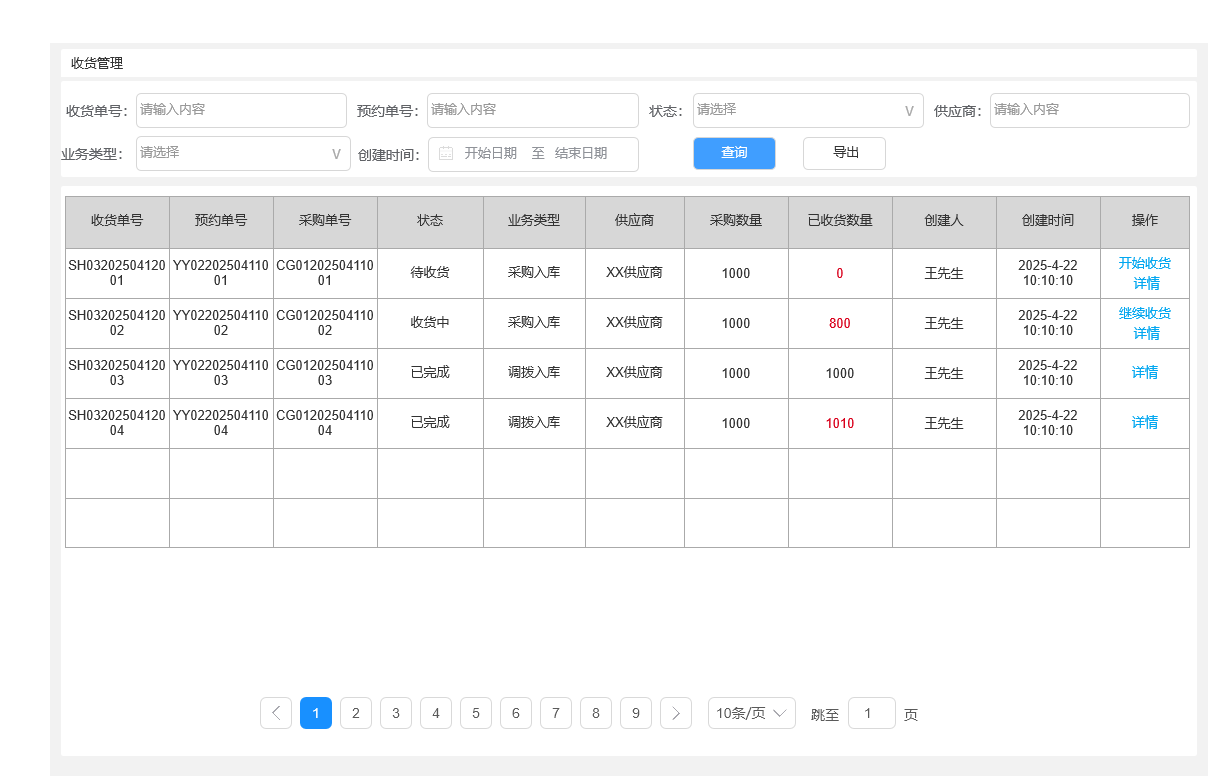Select page 8 in pagination
This screenshot has height=776, width=1208.
coord(596,713)
